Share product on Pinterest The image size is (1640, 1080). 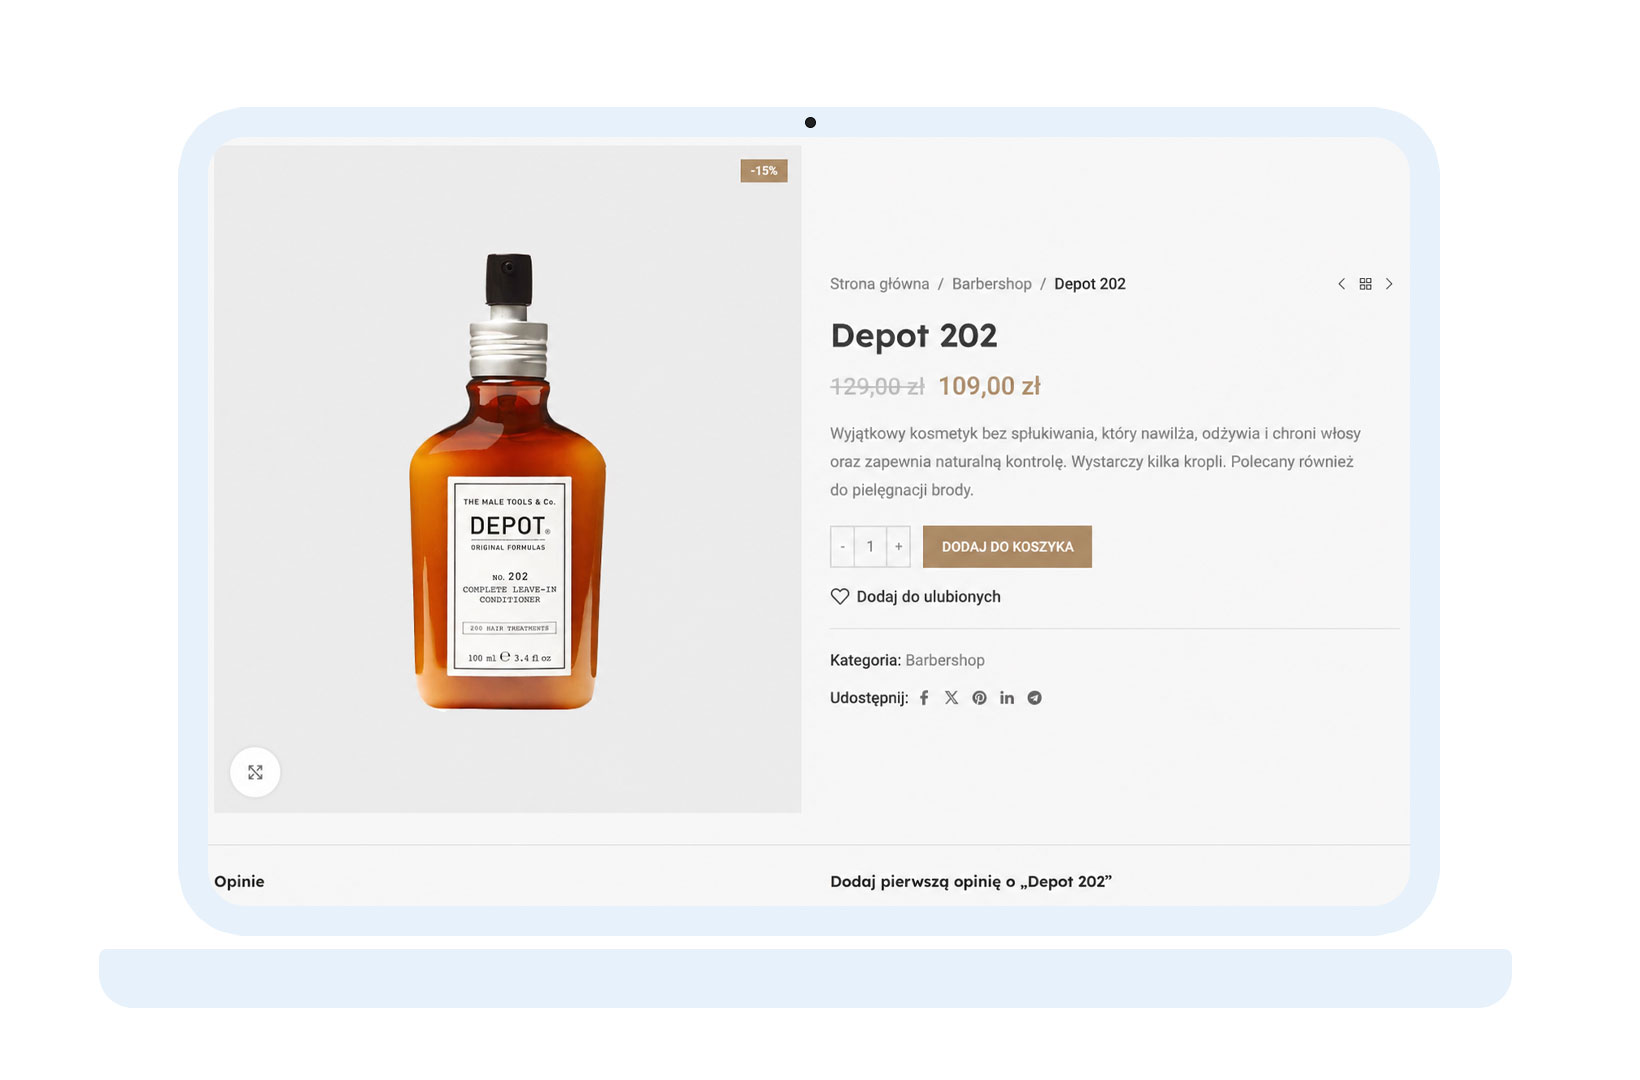[x=979, y=698]
